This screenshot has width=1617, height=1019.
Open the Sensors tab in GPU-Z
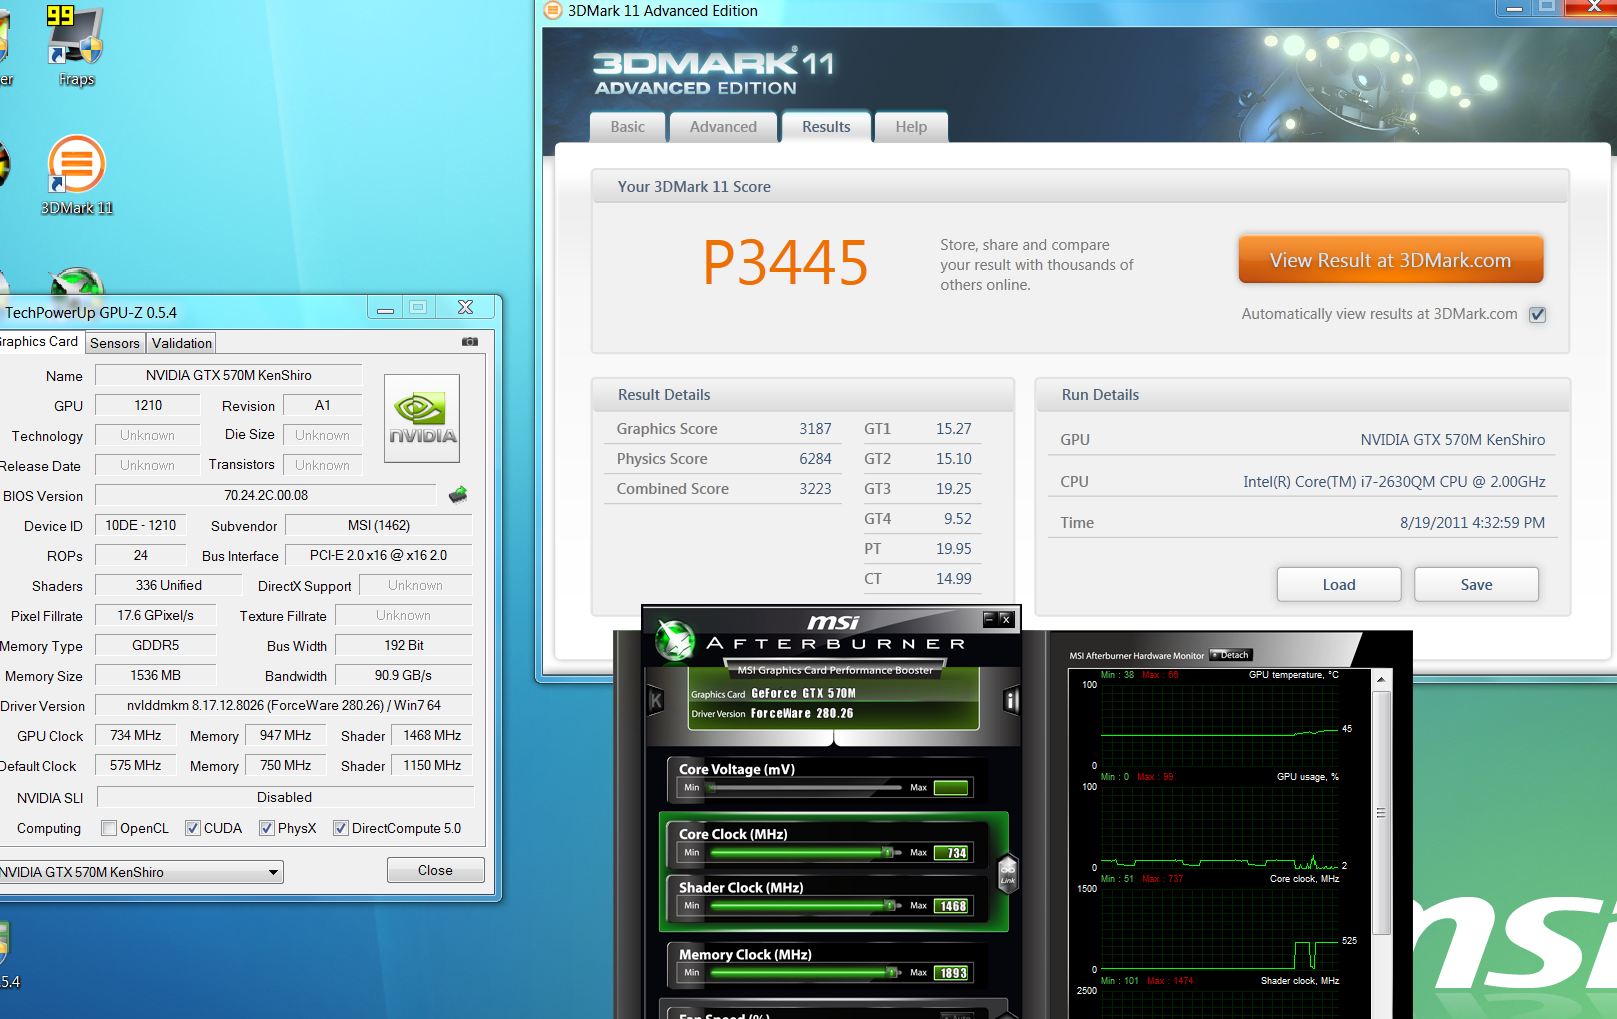tap(115, 343)
